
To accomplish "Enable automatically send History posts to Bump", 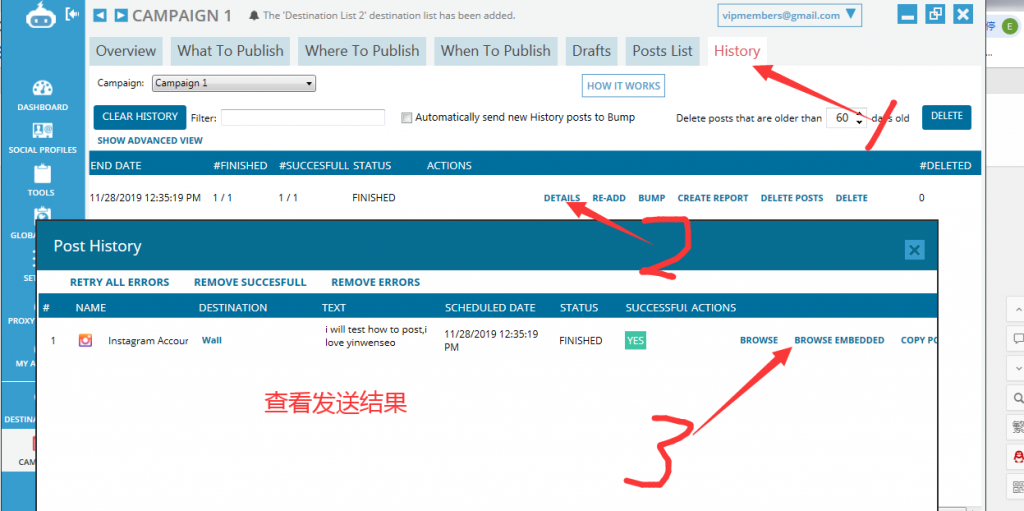I will coord(406,118).
